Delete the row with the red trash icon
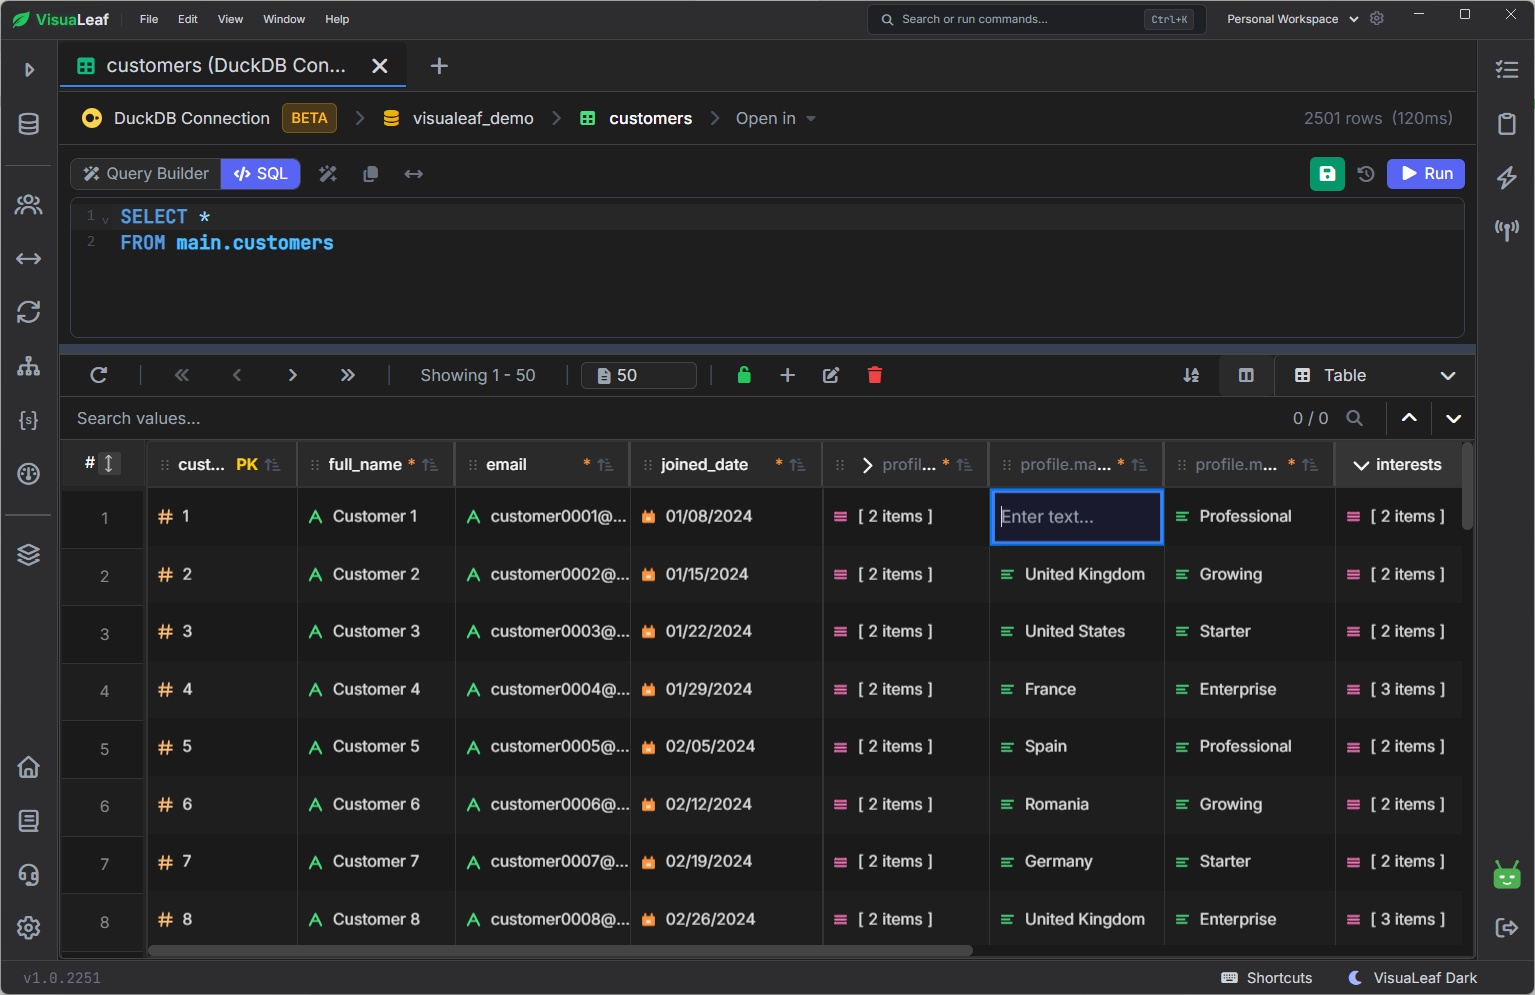Viewport: 1535px width, 995px height. coord(875,375)
